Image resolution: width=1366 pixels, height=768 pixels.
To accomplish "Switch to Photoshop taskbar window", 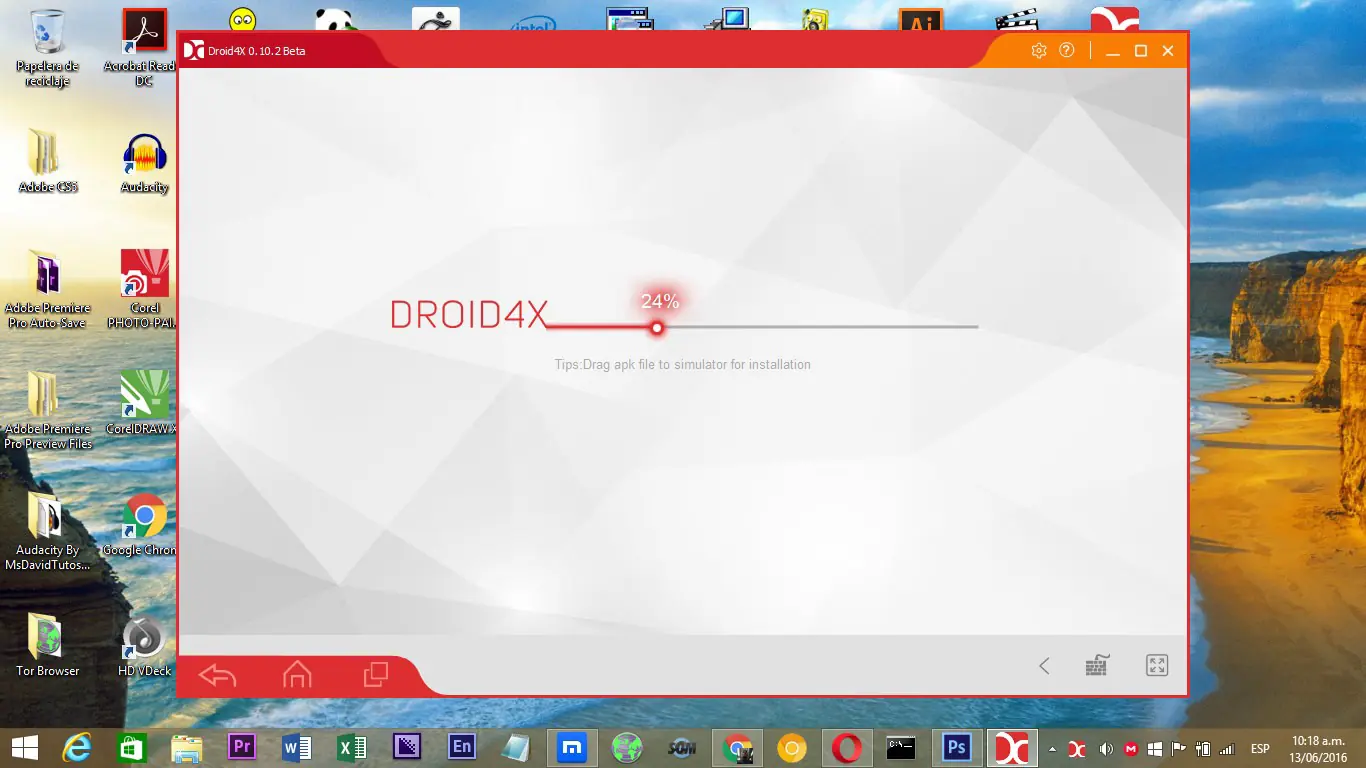I will tap(957, 747).
